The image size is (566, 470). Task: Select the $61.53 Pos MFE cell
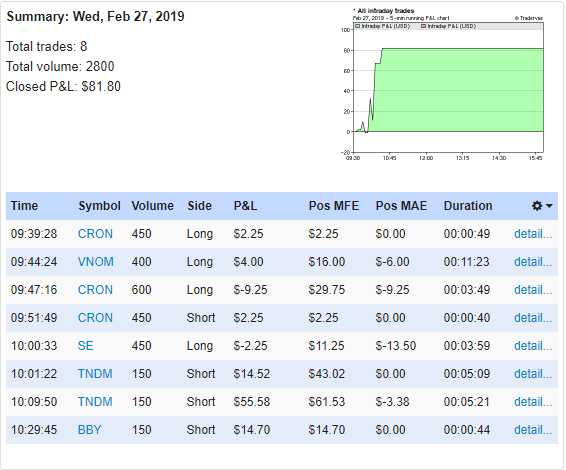(327, 402)
